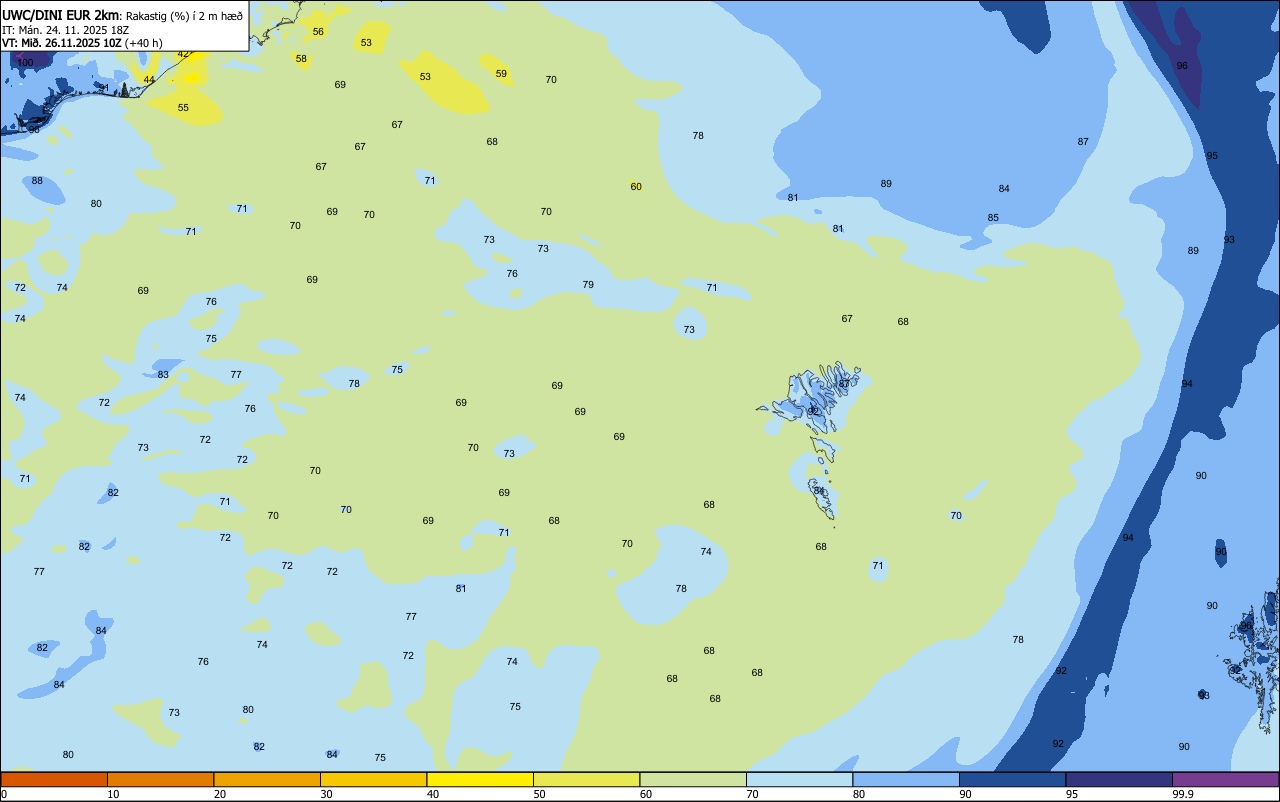Click the 'VT: Mið. 26.11.2025 10Z (+40 h)' line
Viewport: 1280px width, 802px height.
[82, 43]
